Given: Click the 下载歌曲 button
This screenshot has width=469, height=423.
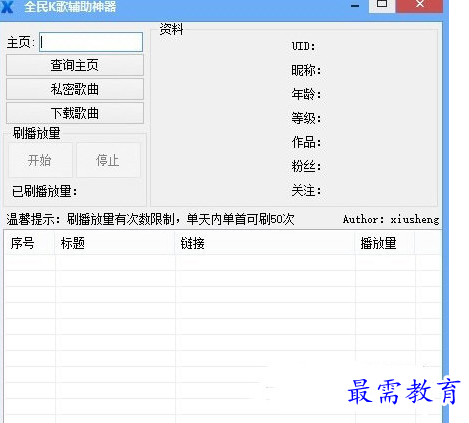Looking at the screenshot, I should [x=75, y=113].
